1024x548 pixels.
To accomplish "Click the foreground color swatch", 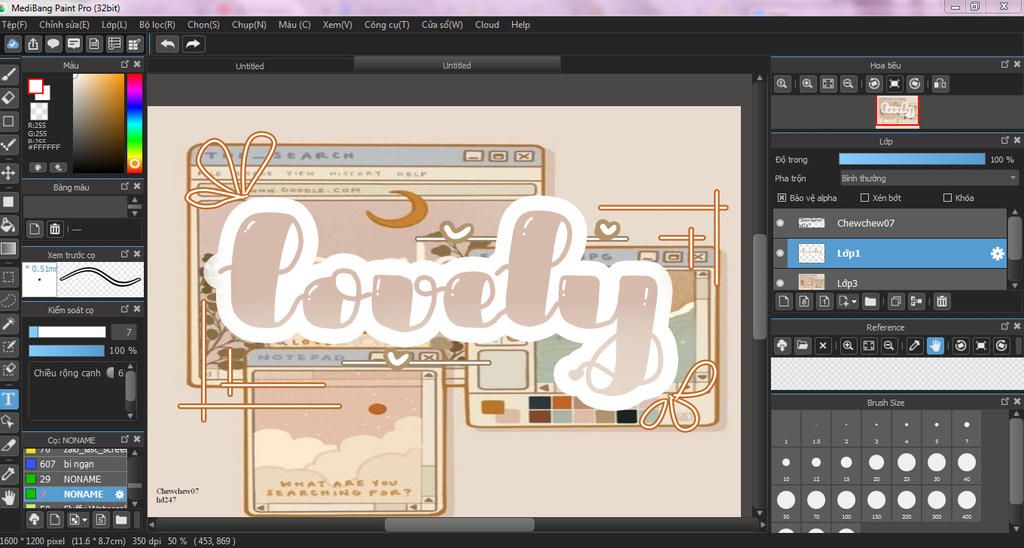I will 35,86.
